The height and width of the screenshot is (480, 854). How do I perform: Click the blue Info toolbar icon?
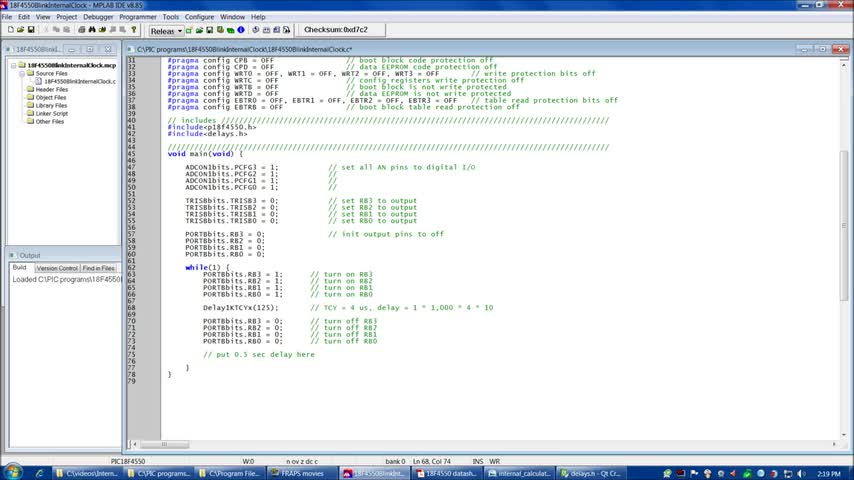point(241,31)
